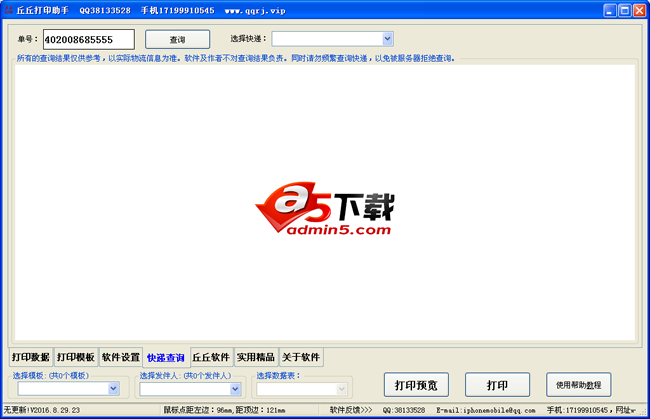Open the 选择快递 courier dropdown

pos(332,39)
